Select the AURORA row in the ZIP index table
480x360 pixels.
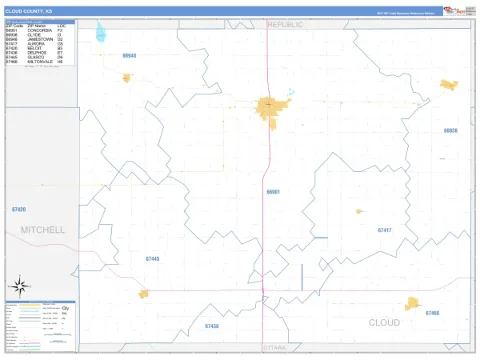[40, 44]
